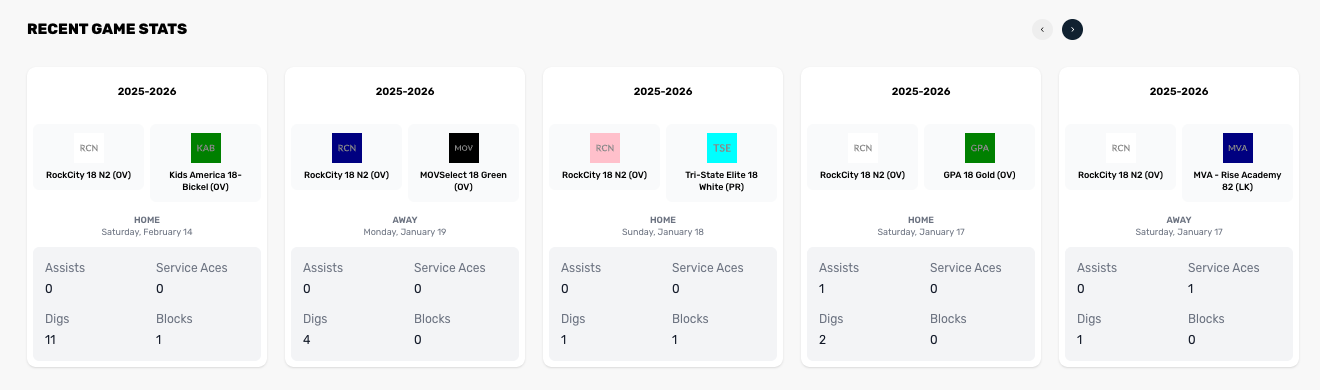The width and height of the screenshot is (1320, 390).
Task: Open Tri-State Elite 18 White (PR) team
Action: [722, 181]
